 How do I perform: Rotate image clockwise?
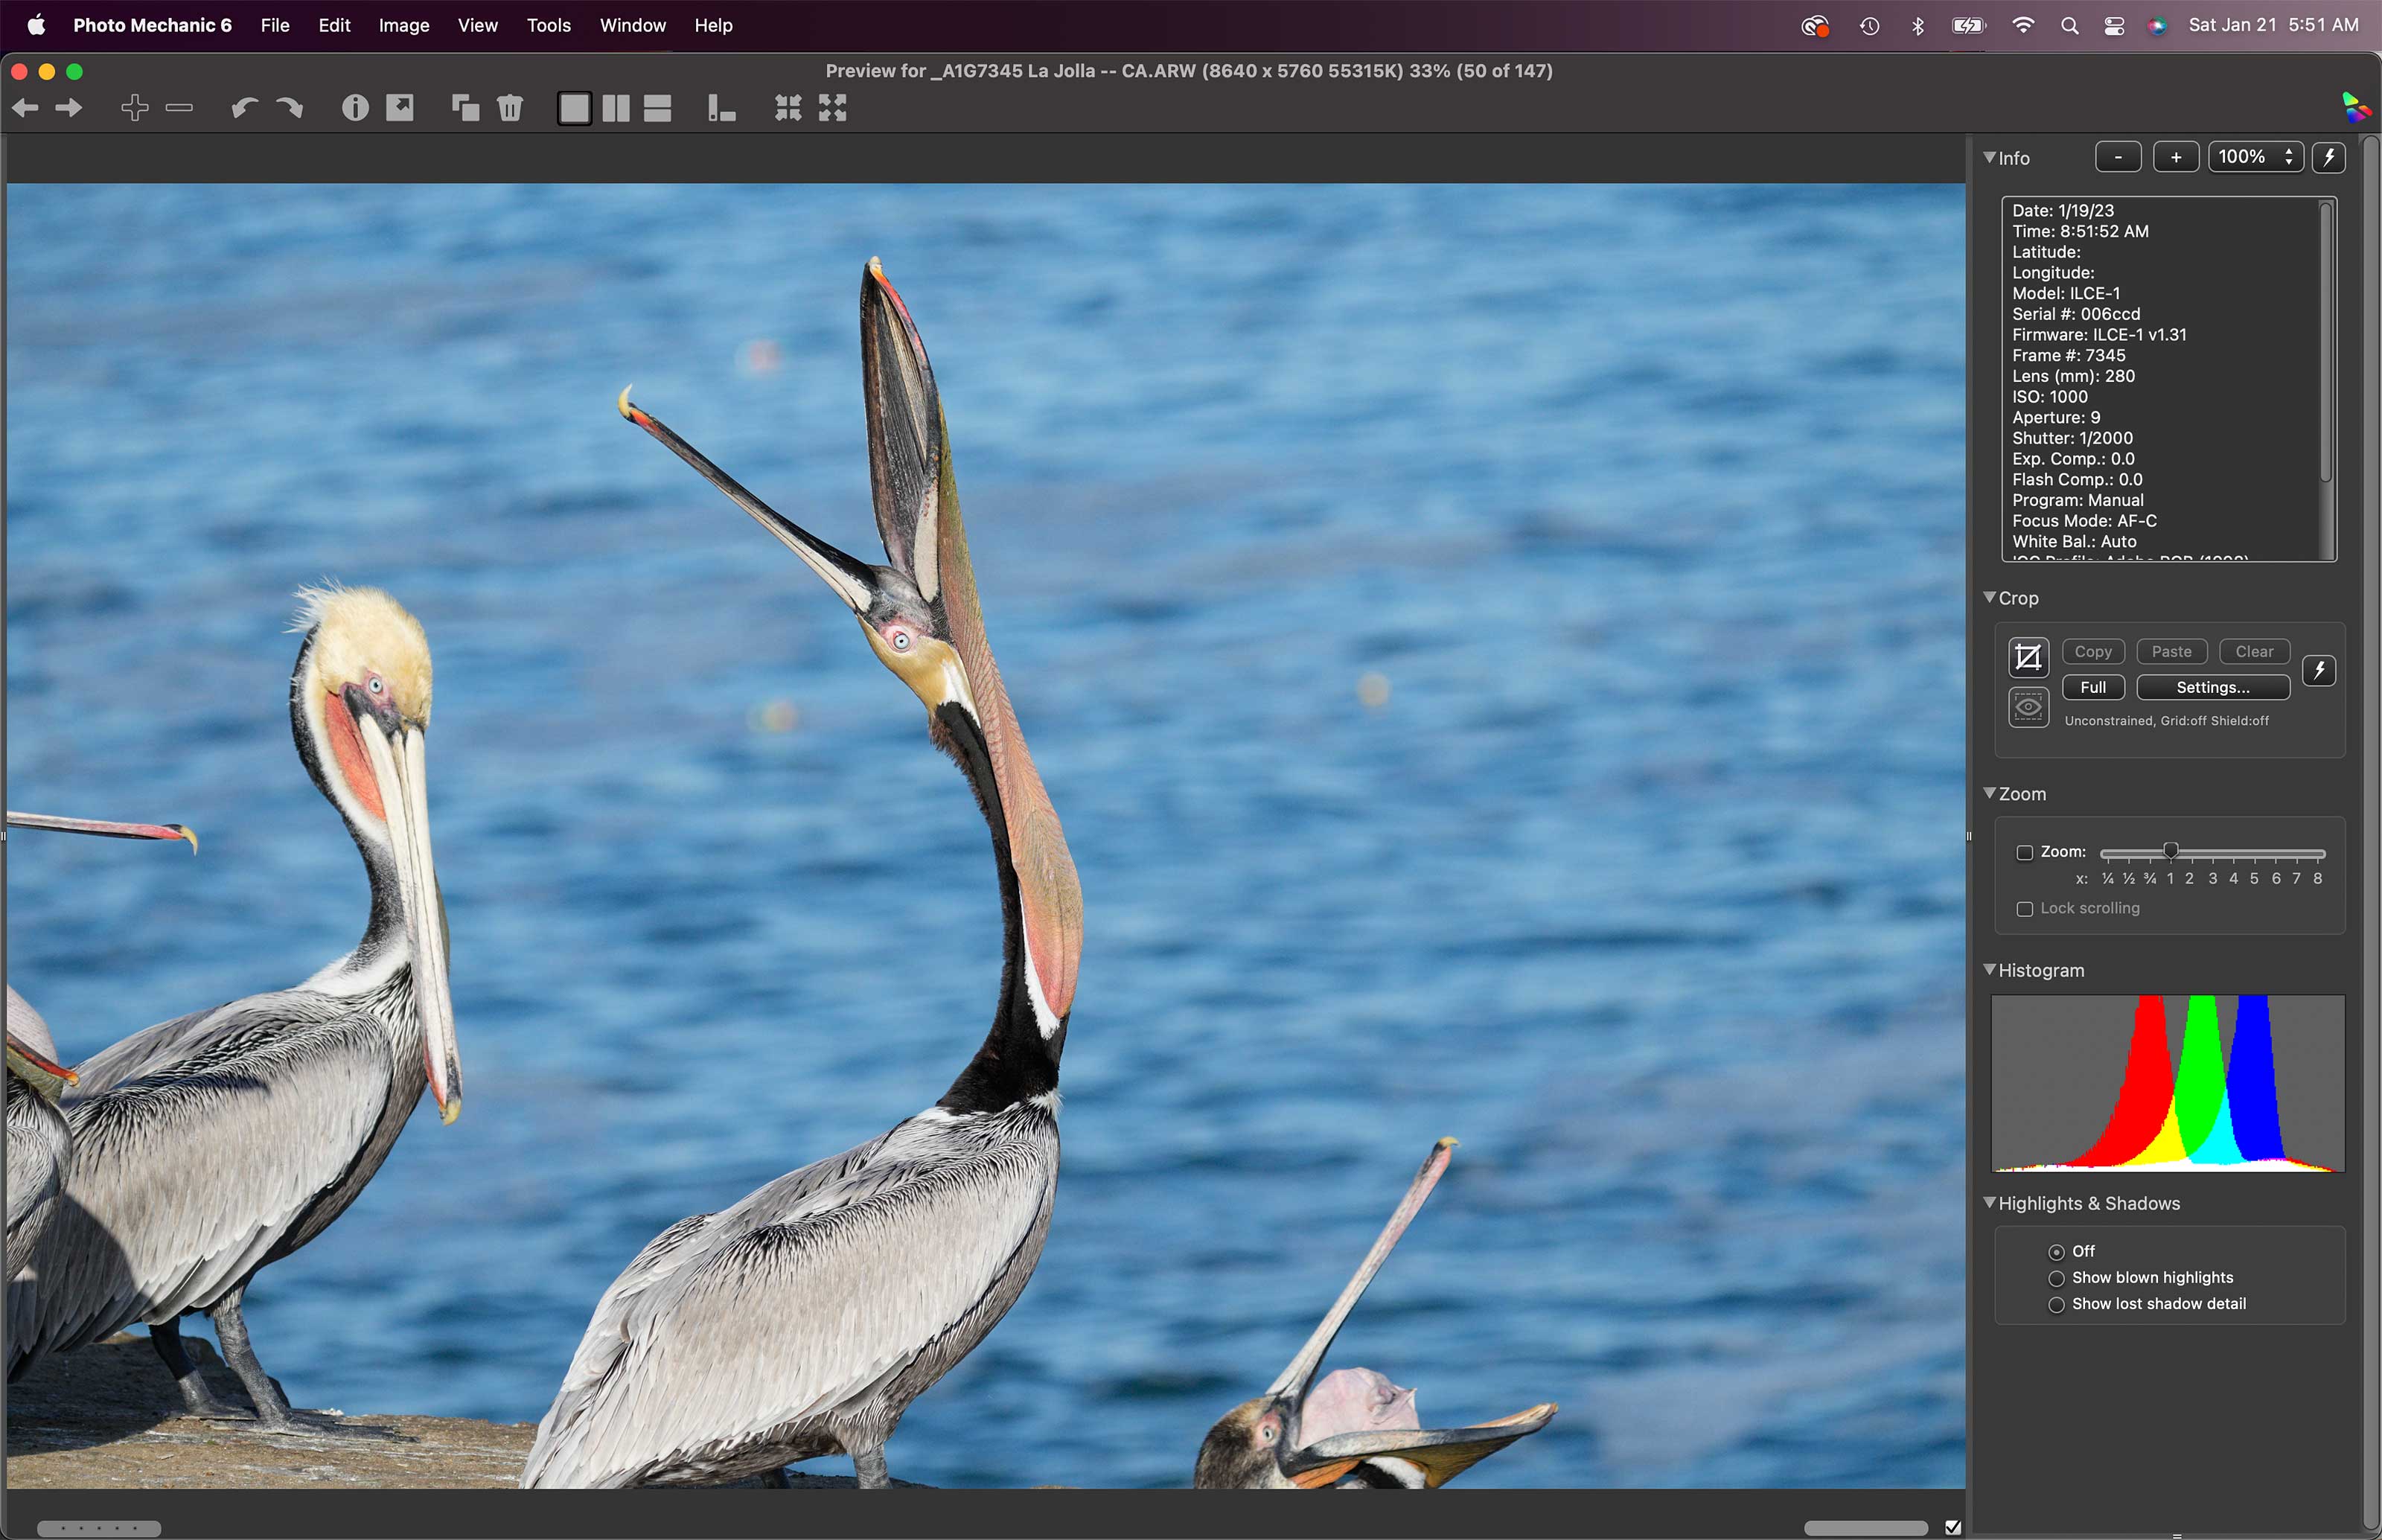pyautogui.click(x=289, y=108)
